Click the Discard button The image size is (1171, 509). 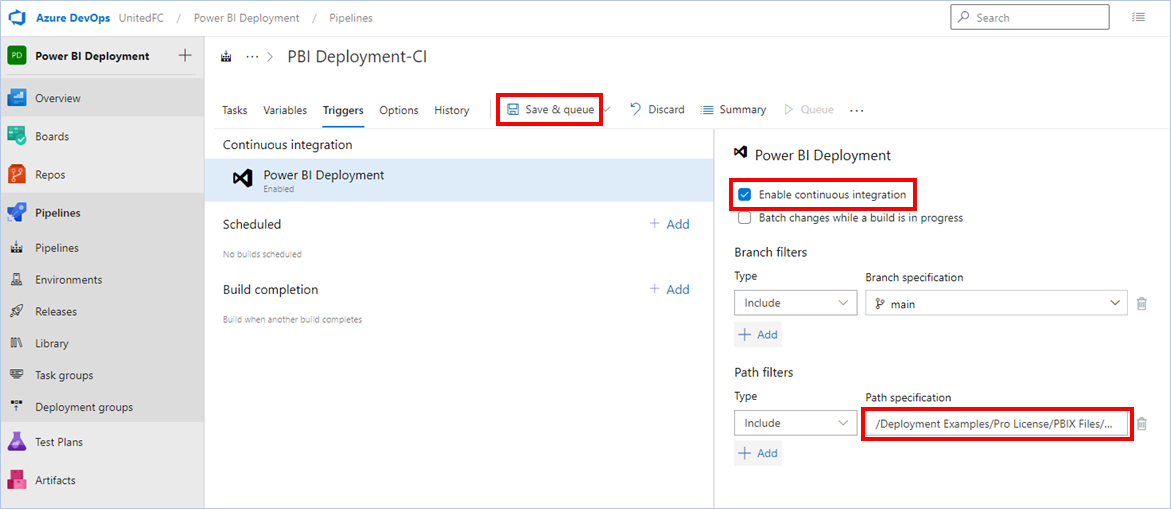point(657,110)
